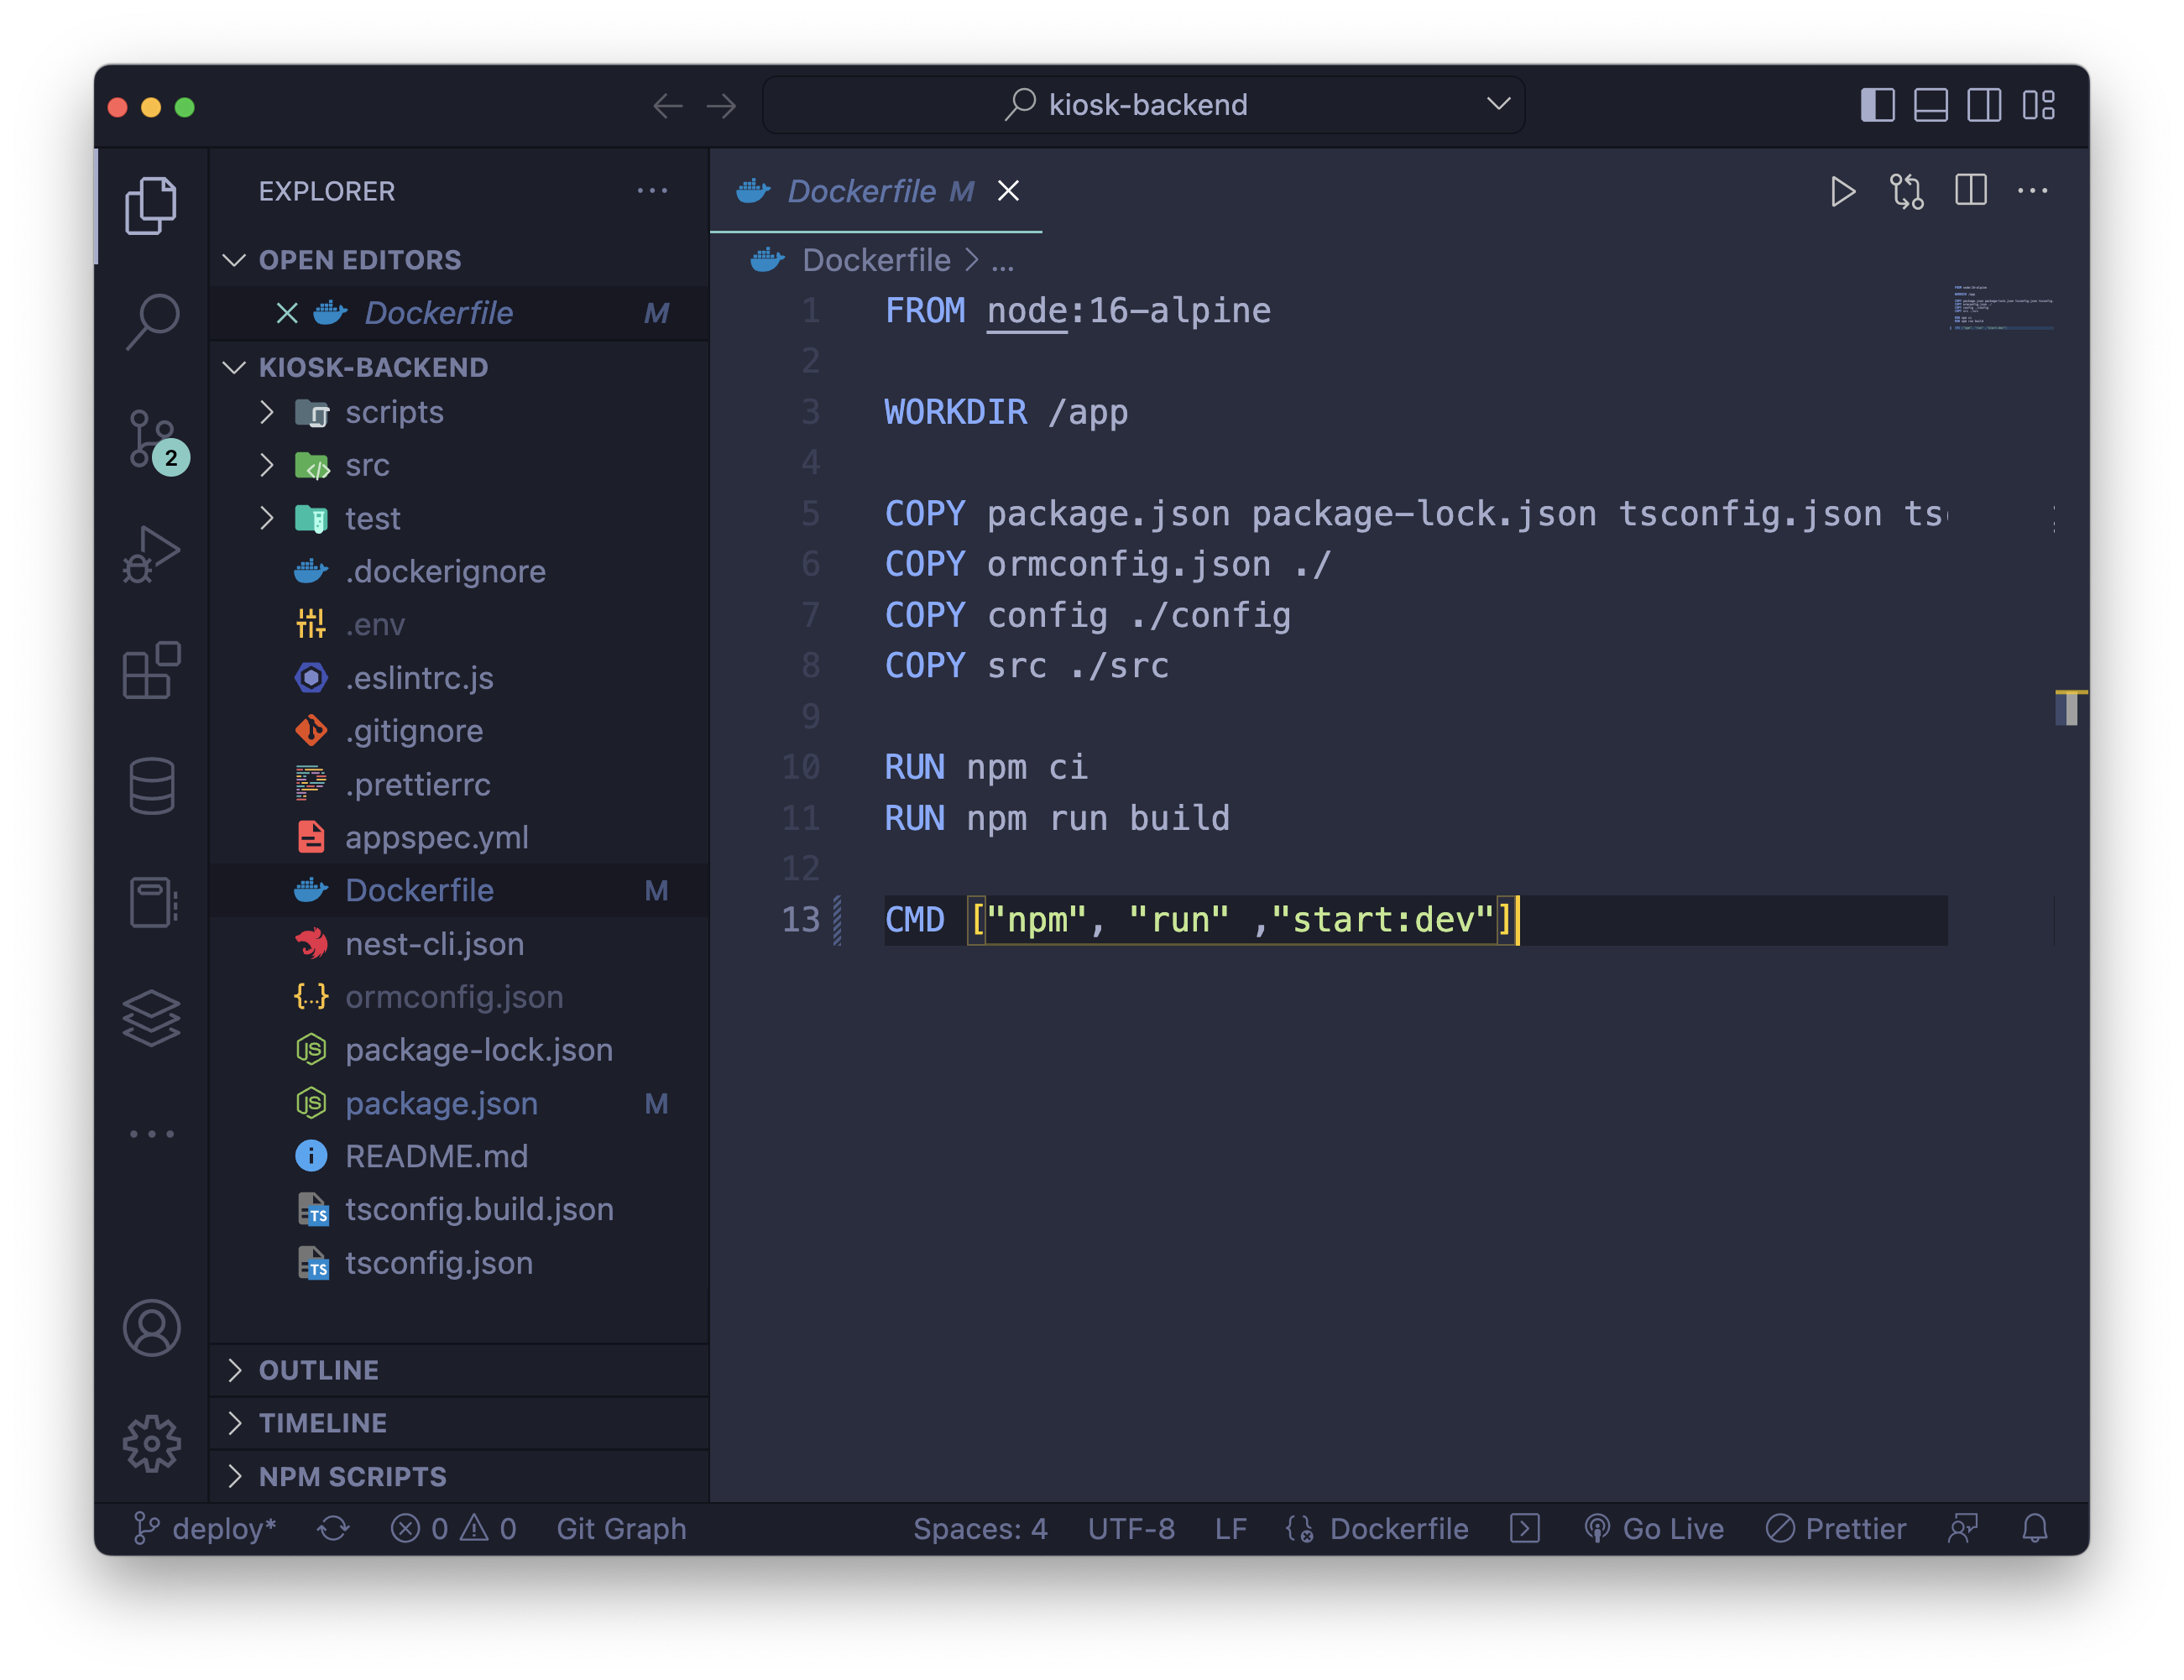Viewport: 2184px width, 1680px height.
Task: Open changes compare icon in editor toolbar
Action: click(1906, 191)
